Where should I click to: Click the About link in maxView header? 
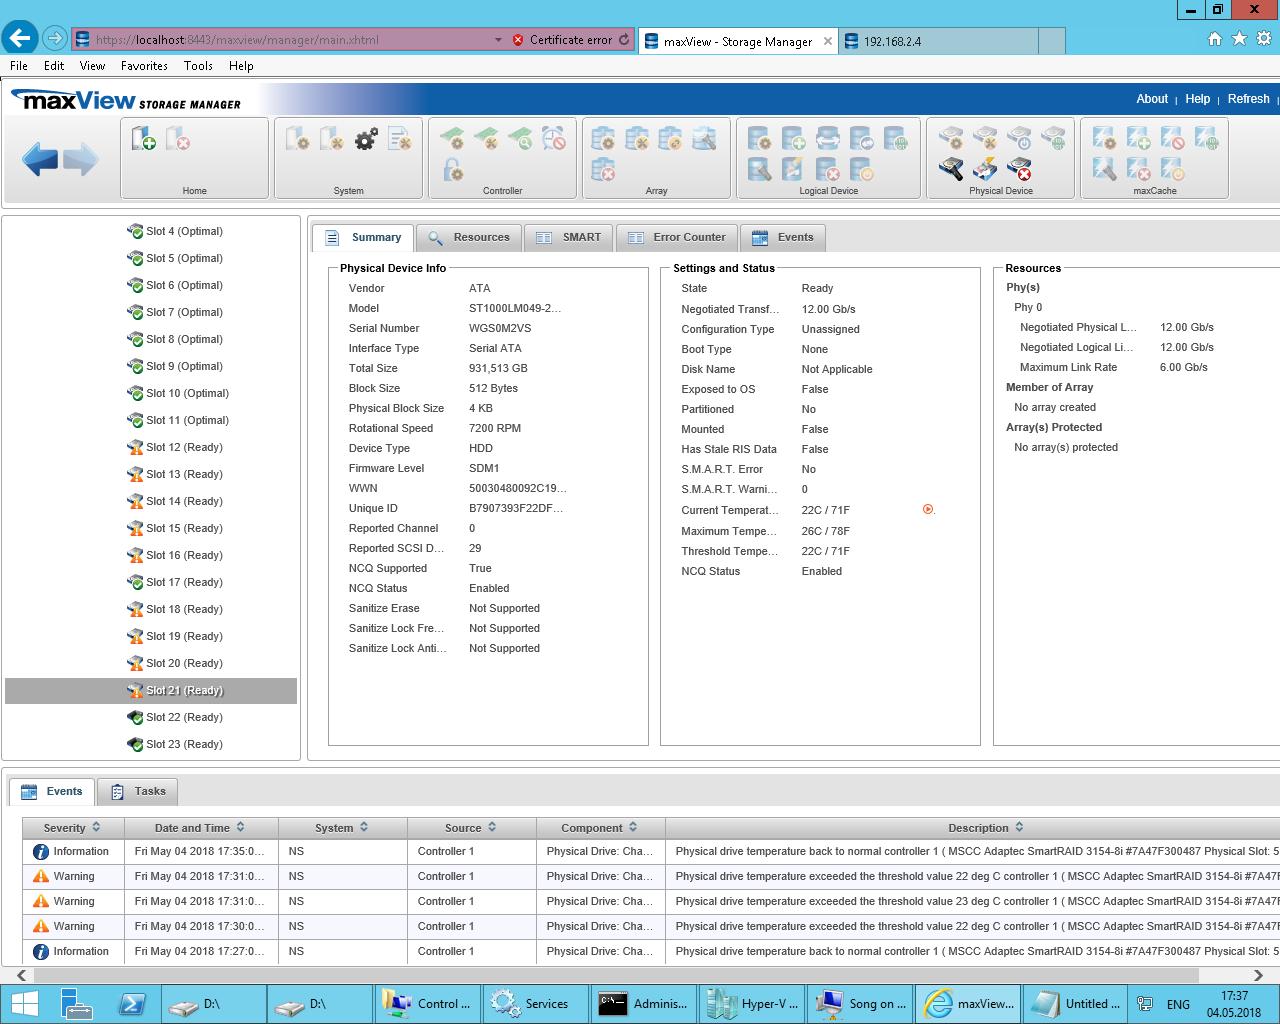(1151, 99)
